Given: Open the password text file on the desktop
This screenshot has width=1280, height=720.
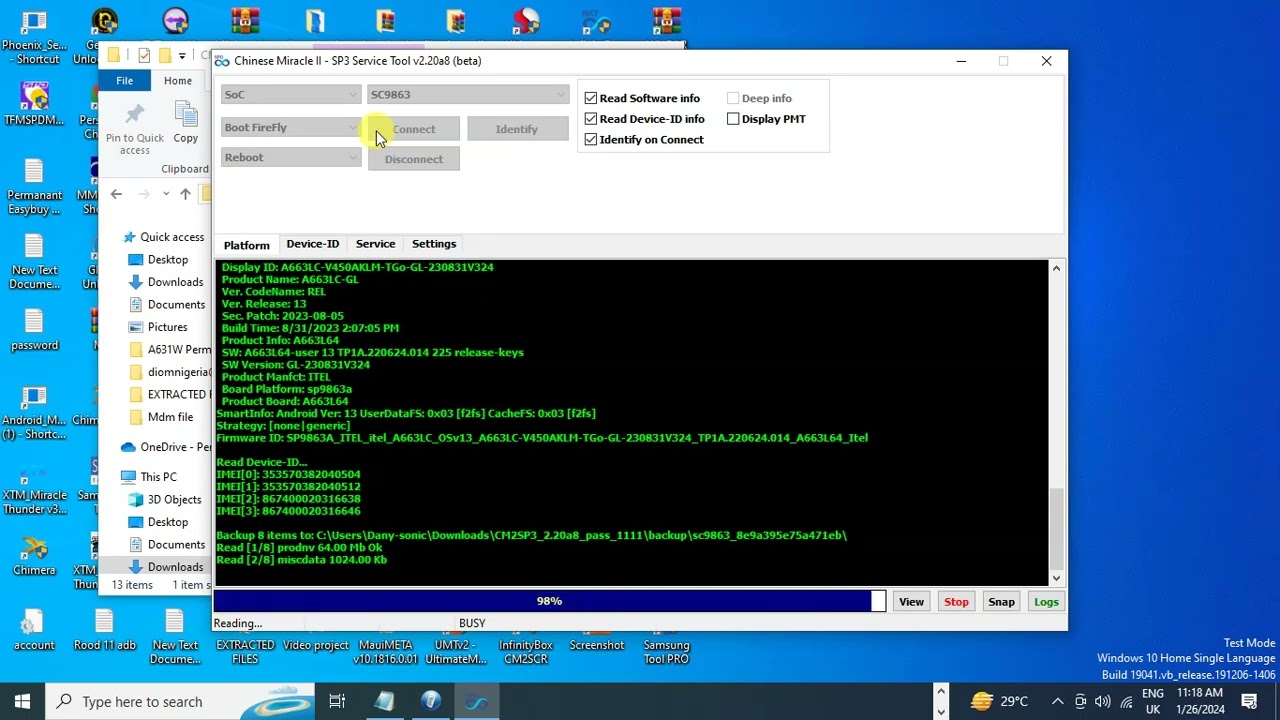Looking at the screenshot, I should (x=34, y=331).
